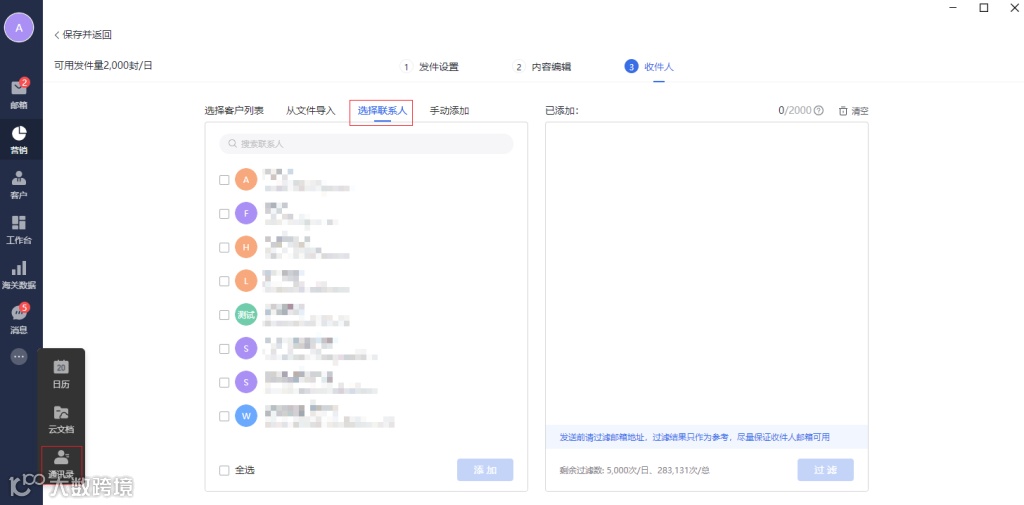The width and height of the screenshot is (1024, 505).
Task: Click blue W contact avatar
Action: pos(246,415)
